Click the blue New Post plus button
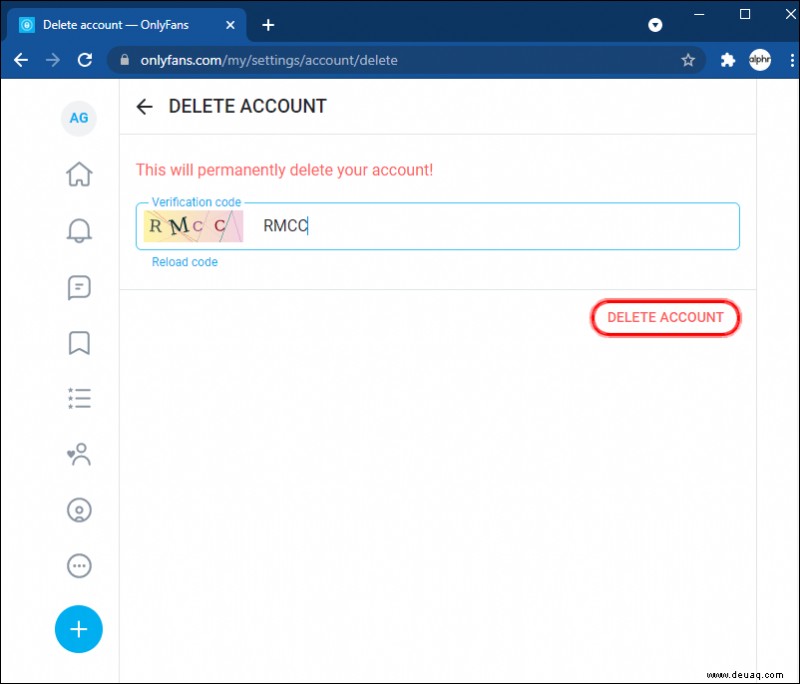Image resolution: width=800 pixels, height=684 pixels. [x=79, y=629]
